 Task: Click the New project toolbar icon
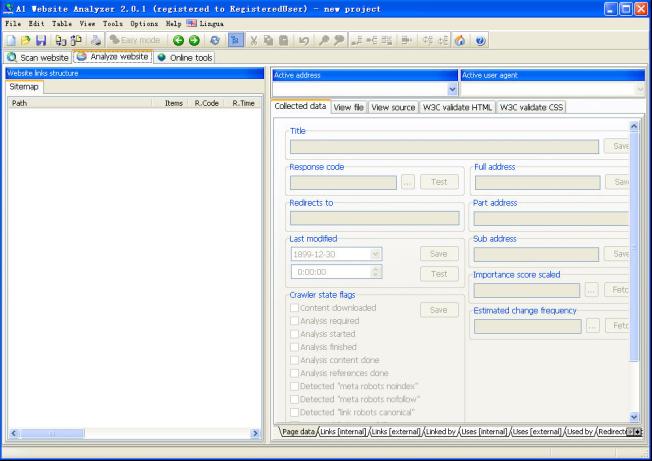point(11,40)
